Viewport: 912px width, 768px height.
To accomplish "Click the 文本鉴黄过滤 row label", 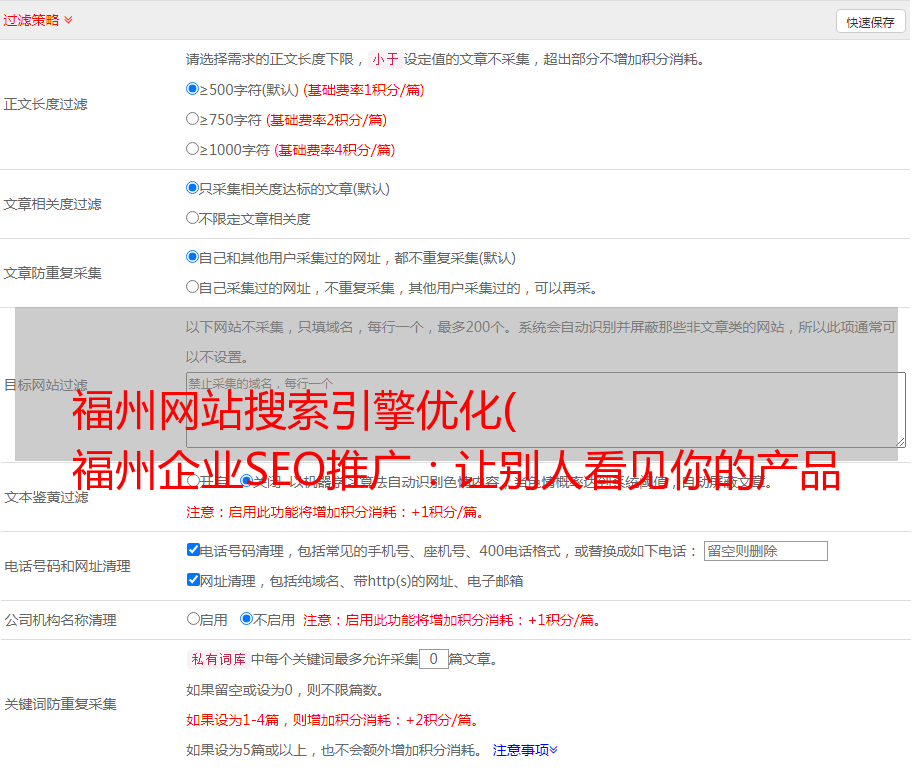I will point(47,497).
